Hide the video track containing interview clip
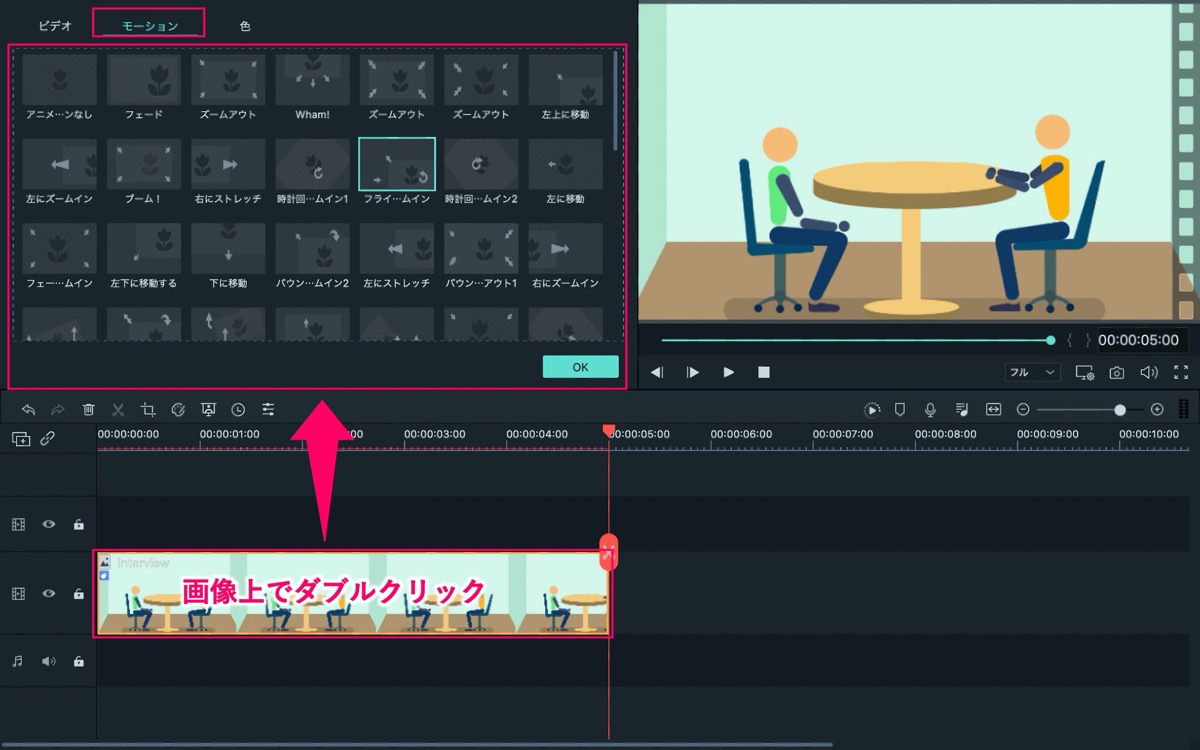The height and width of the screenshot is (750, 1200). [x=48, y=594]
